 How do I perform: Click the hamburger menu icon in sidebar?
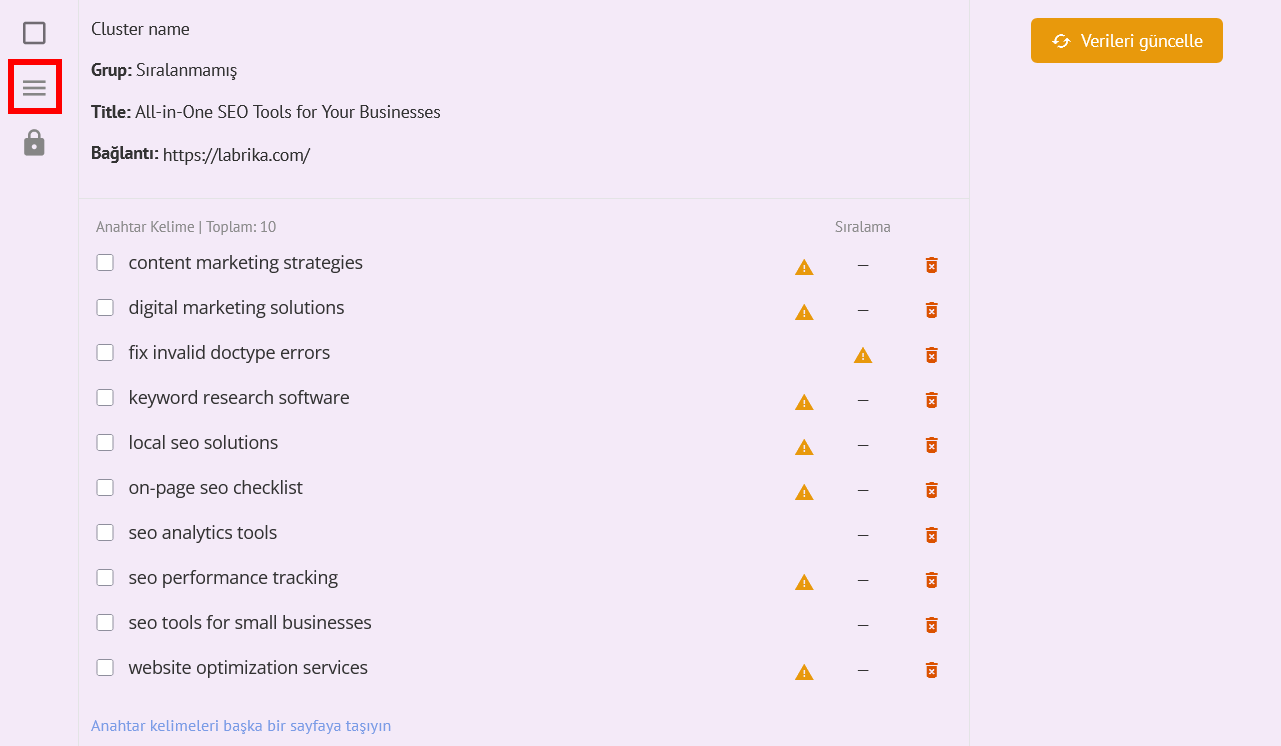click(x=35, y=88)
